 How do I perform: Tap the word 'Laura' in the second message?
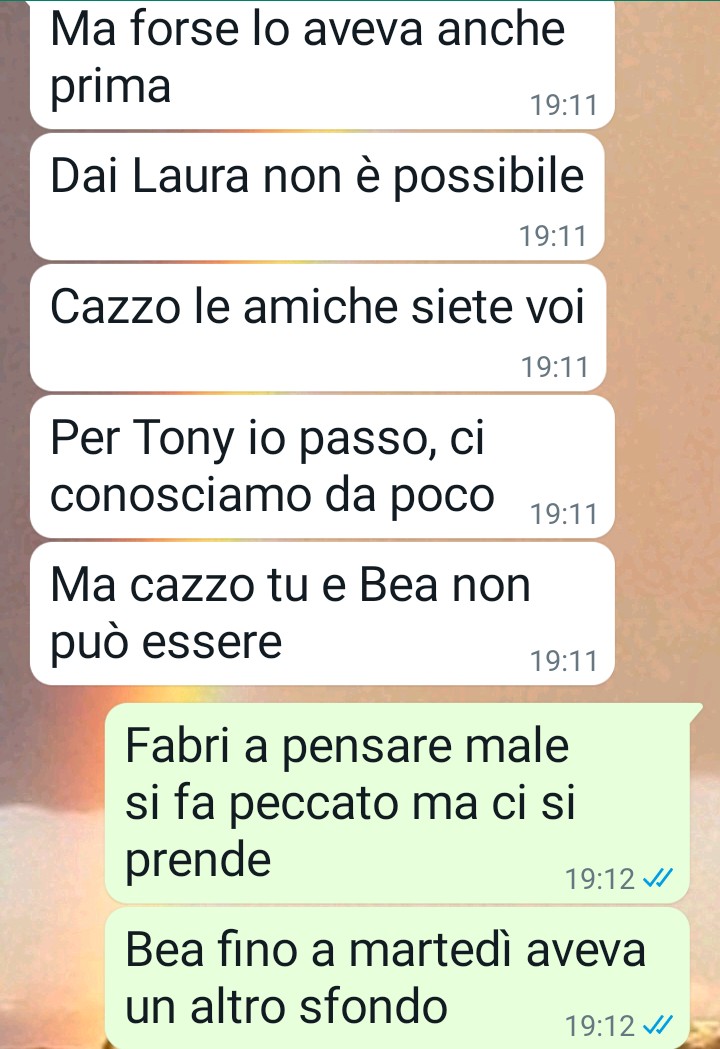[x=191, y=176]
